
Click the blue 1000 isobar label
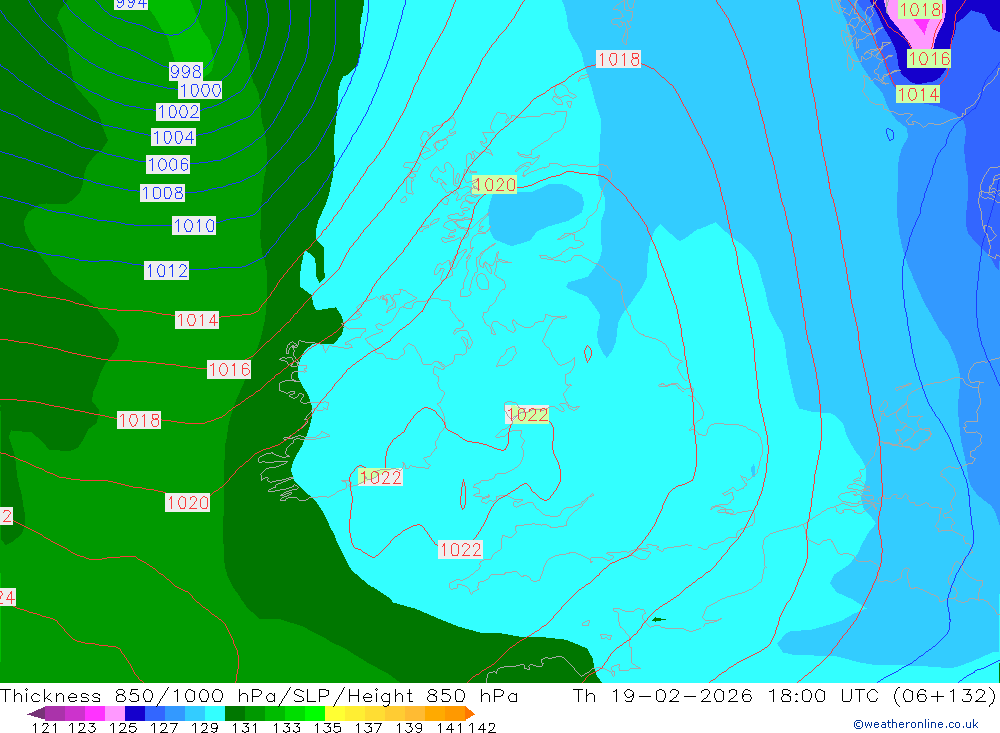(x=200, y=90)
